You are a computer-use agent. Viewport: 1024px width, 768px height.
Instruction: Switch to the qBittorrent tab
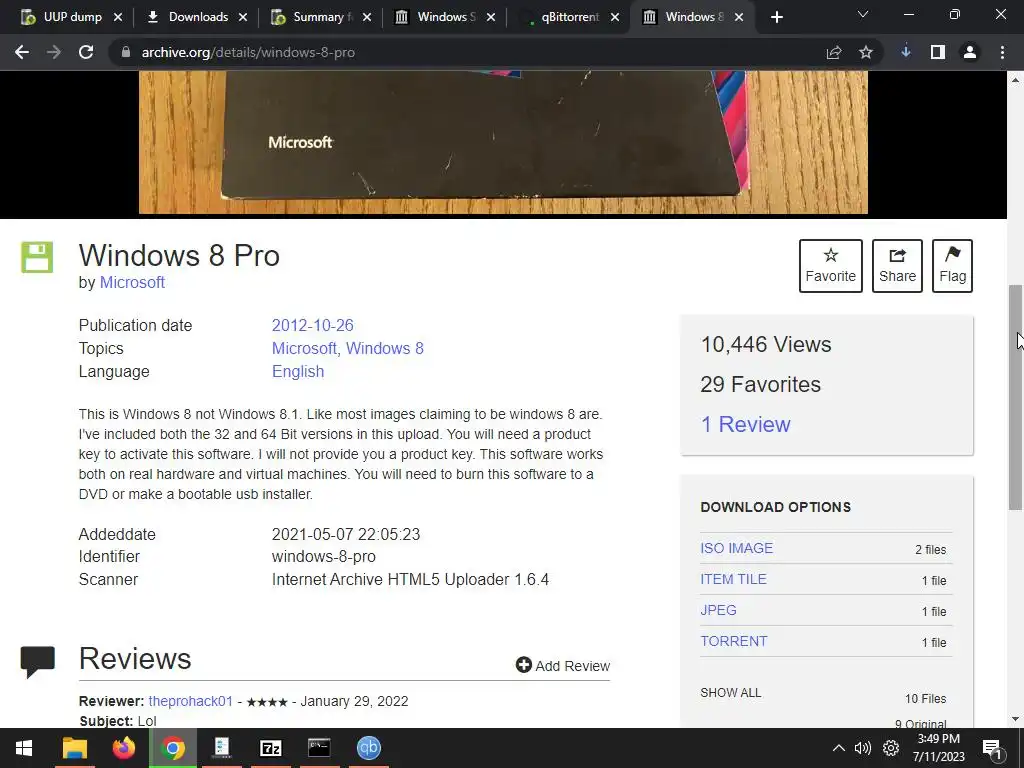pos(569,17)
